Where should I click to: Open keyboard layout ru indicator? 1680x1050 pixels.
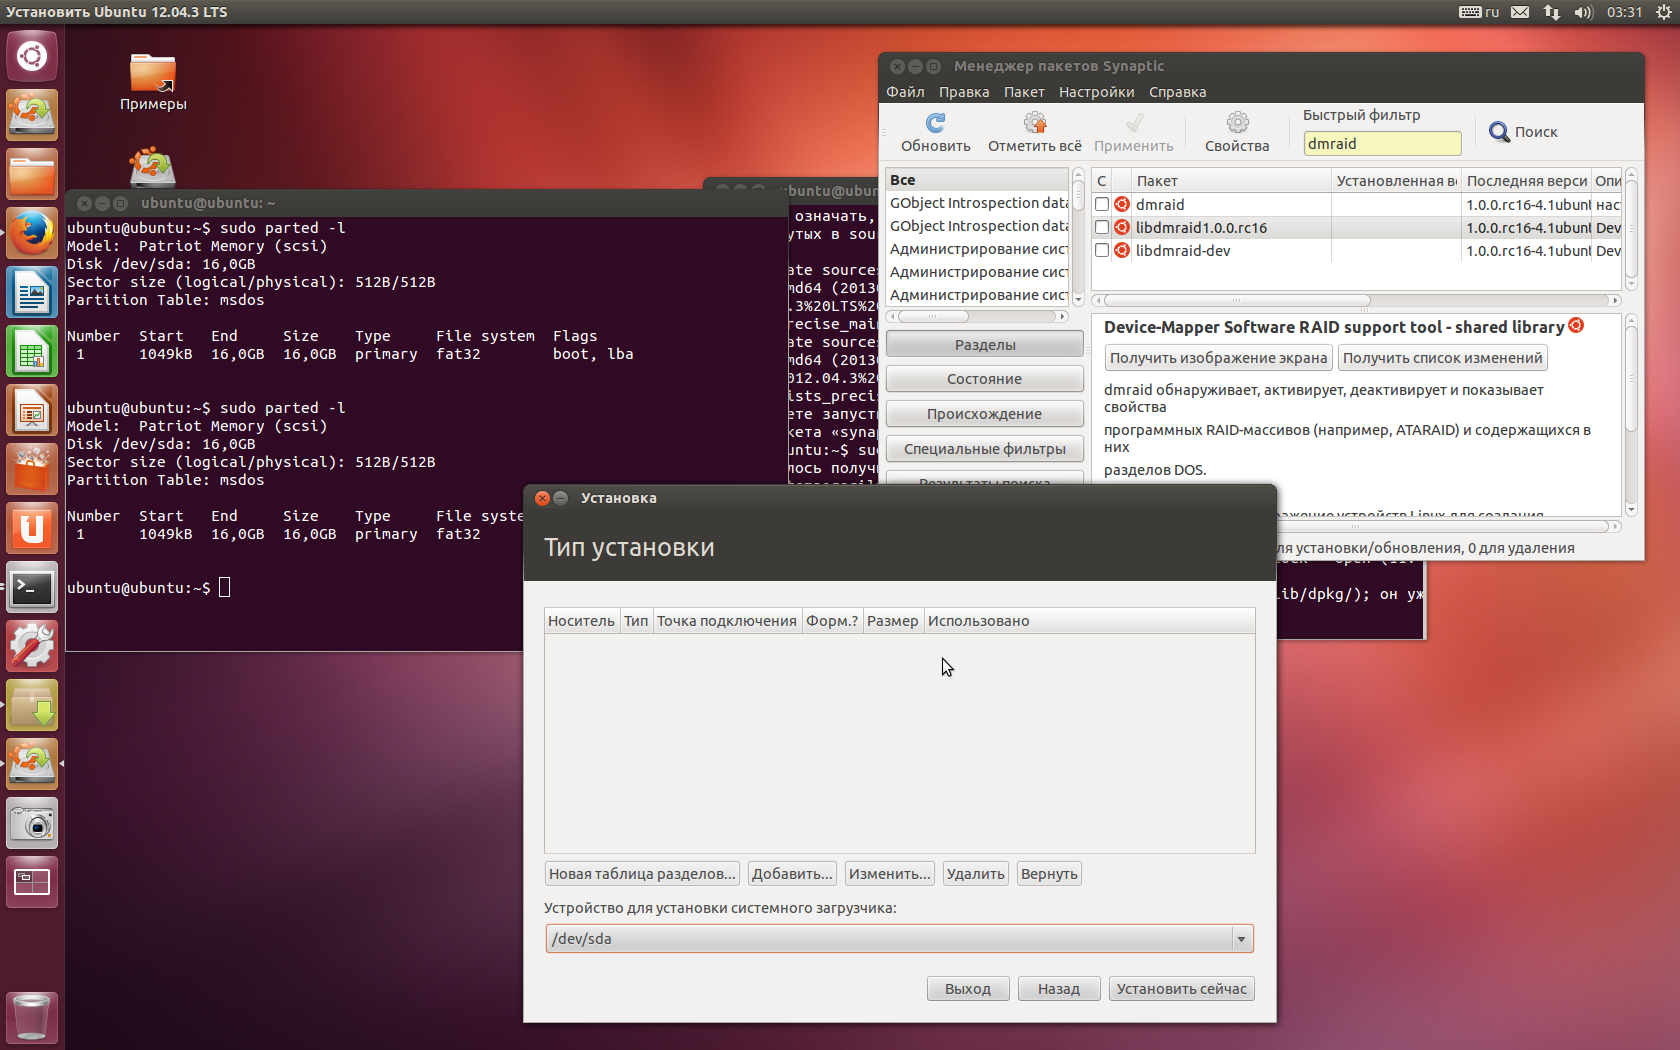click(x=1479, y=12)
